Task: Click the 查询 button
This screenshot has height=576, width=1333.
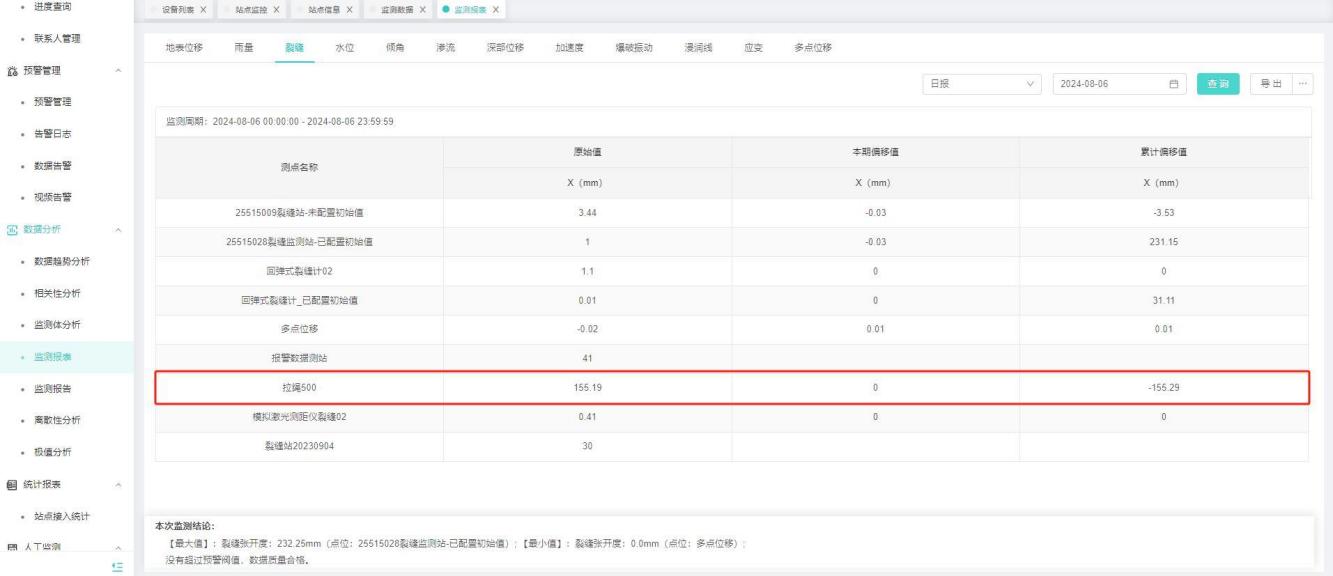Action: pos(1218,84)
